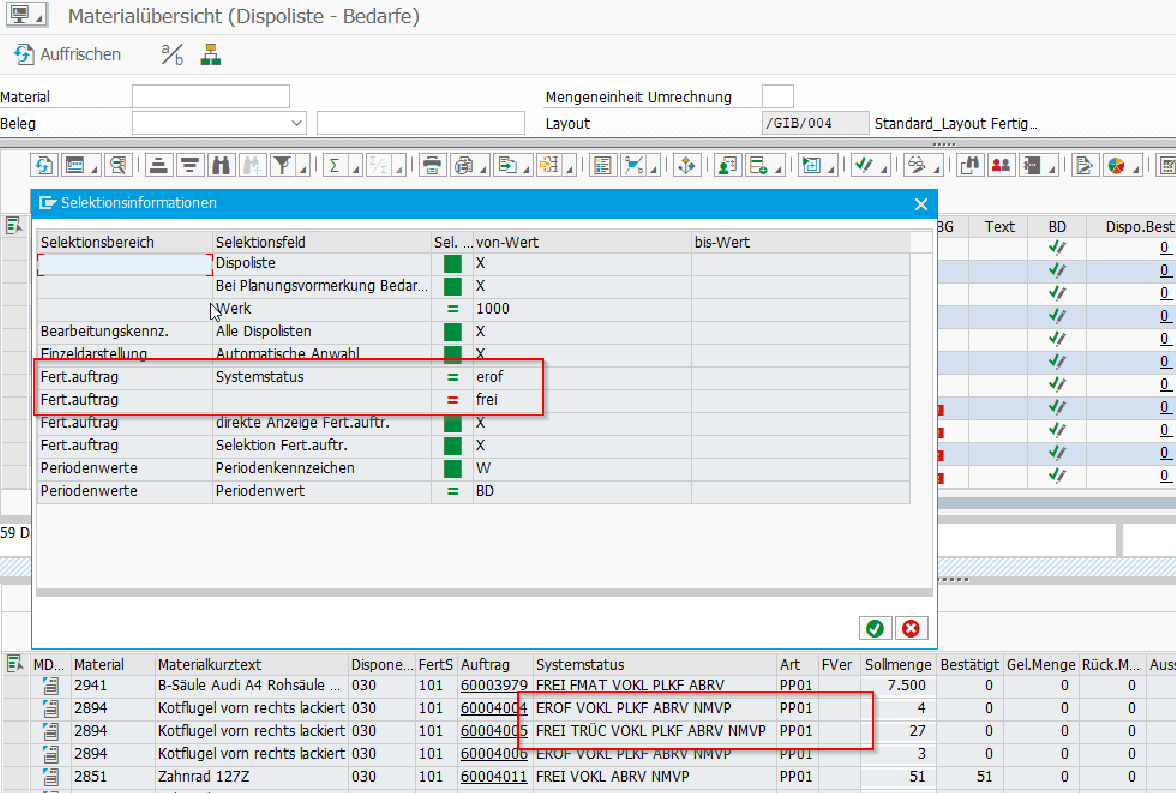Sort ascending using toolbar icon
Viewport: 1176px width, 793px height.
pos(160,165)
